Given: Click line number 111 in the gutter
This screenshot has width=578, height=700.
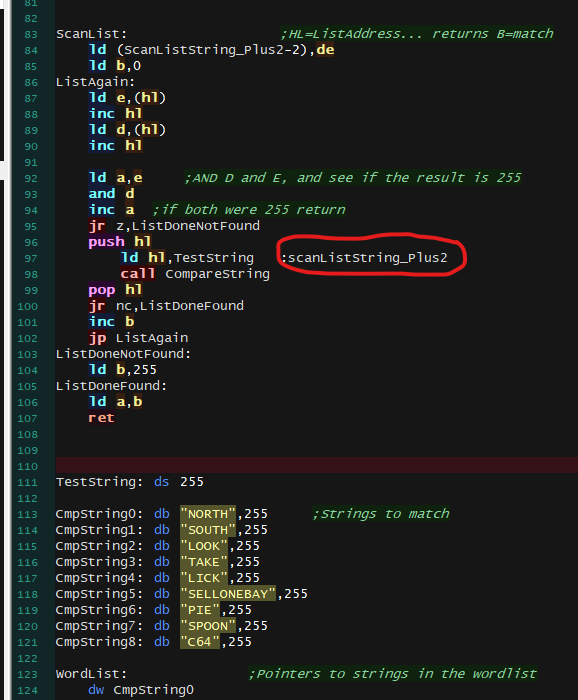Looking at the screenshot, I should (27, 483).
